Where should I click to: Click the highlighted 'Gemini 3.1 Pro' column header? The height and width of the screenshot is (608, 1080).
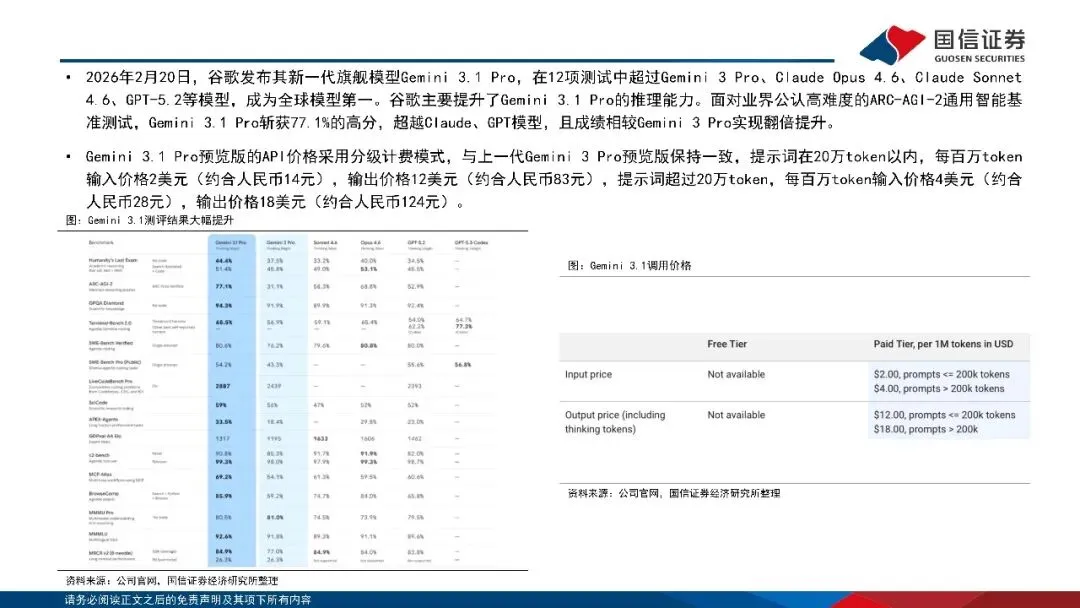(231, 244)
